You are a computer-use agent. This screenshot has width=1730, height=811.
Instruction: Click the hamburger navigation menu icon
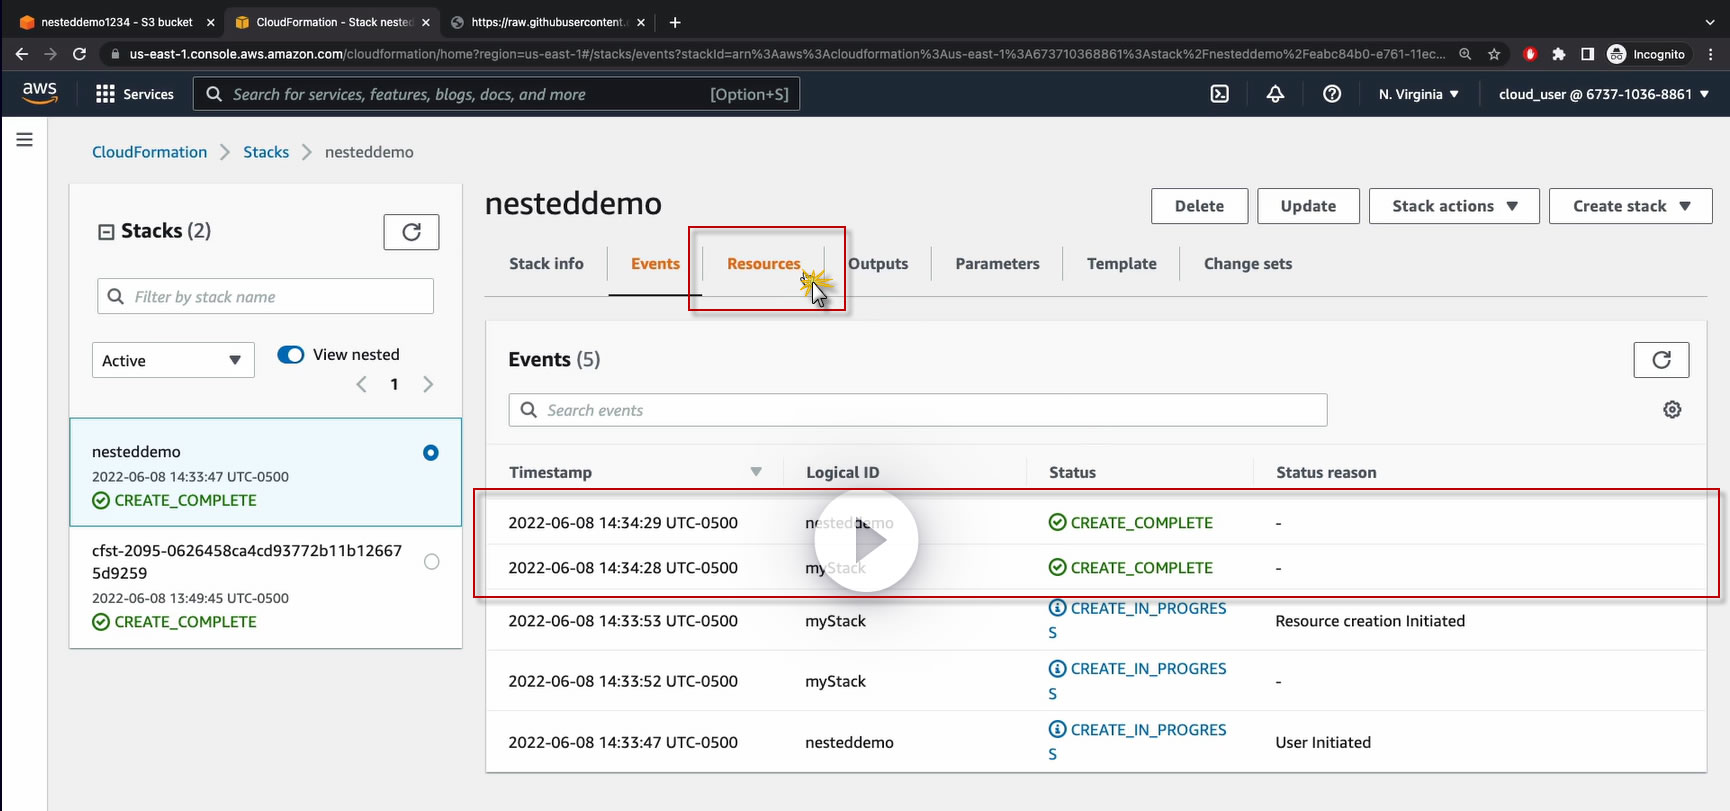24,140
